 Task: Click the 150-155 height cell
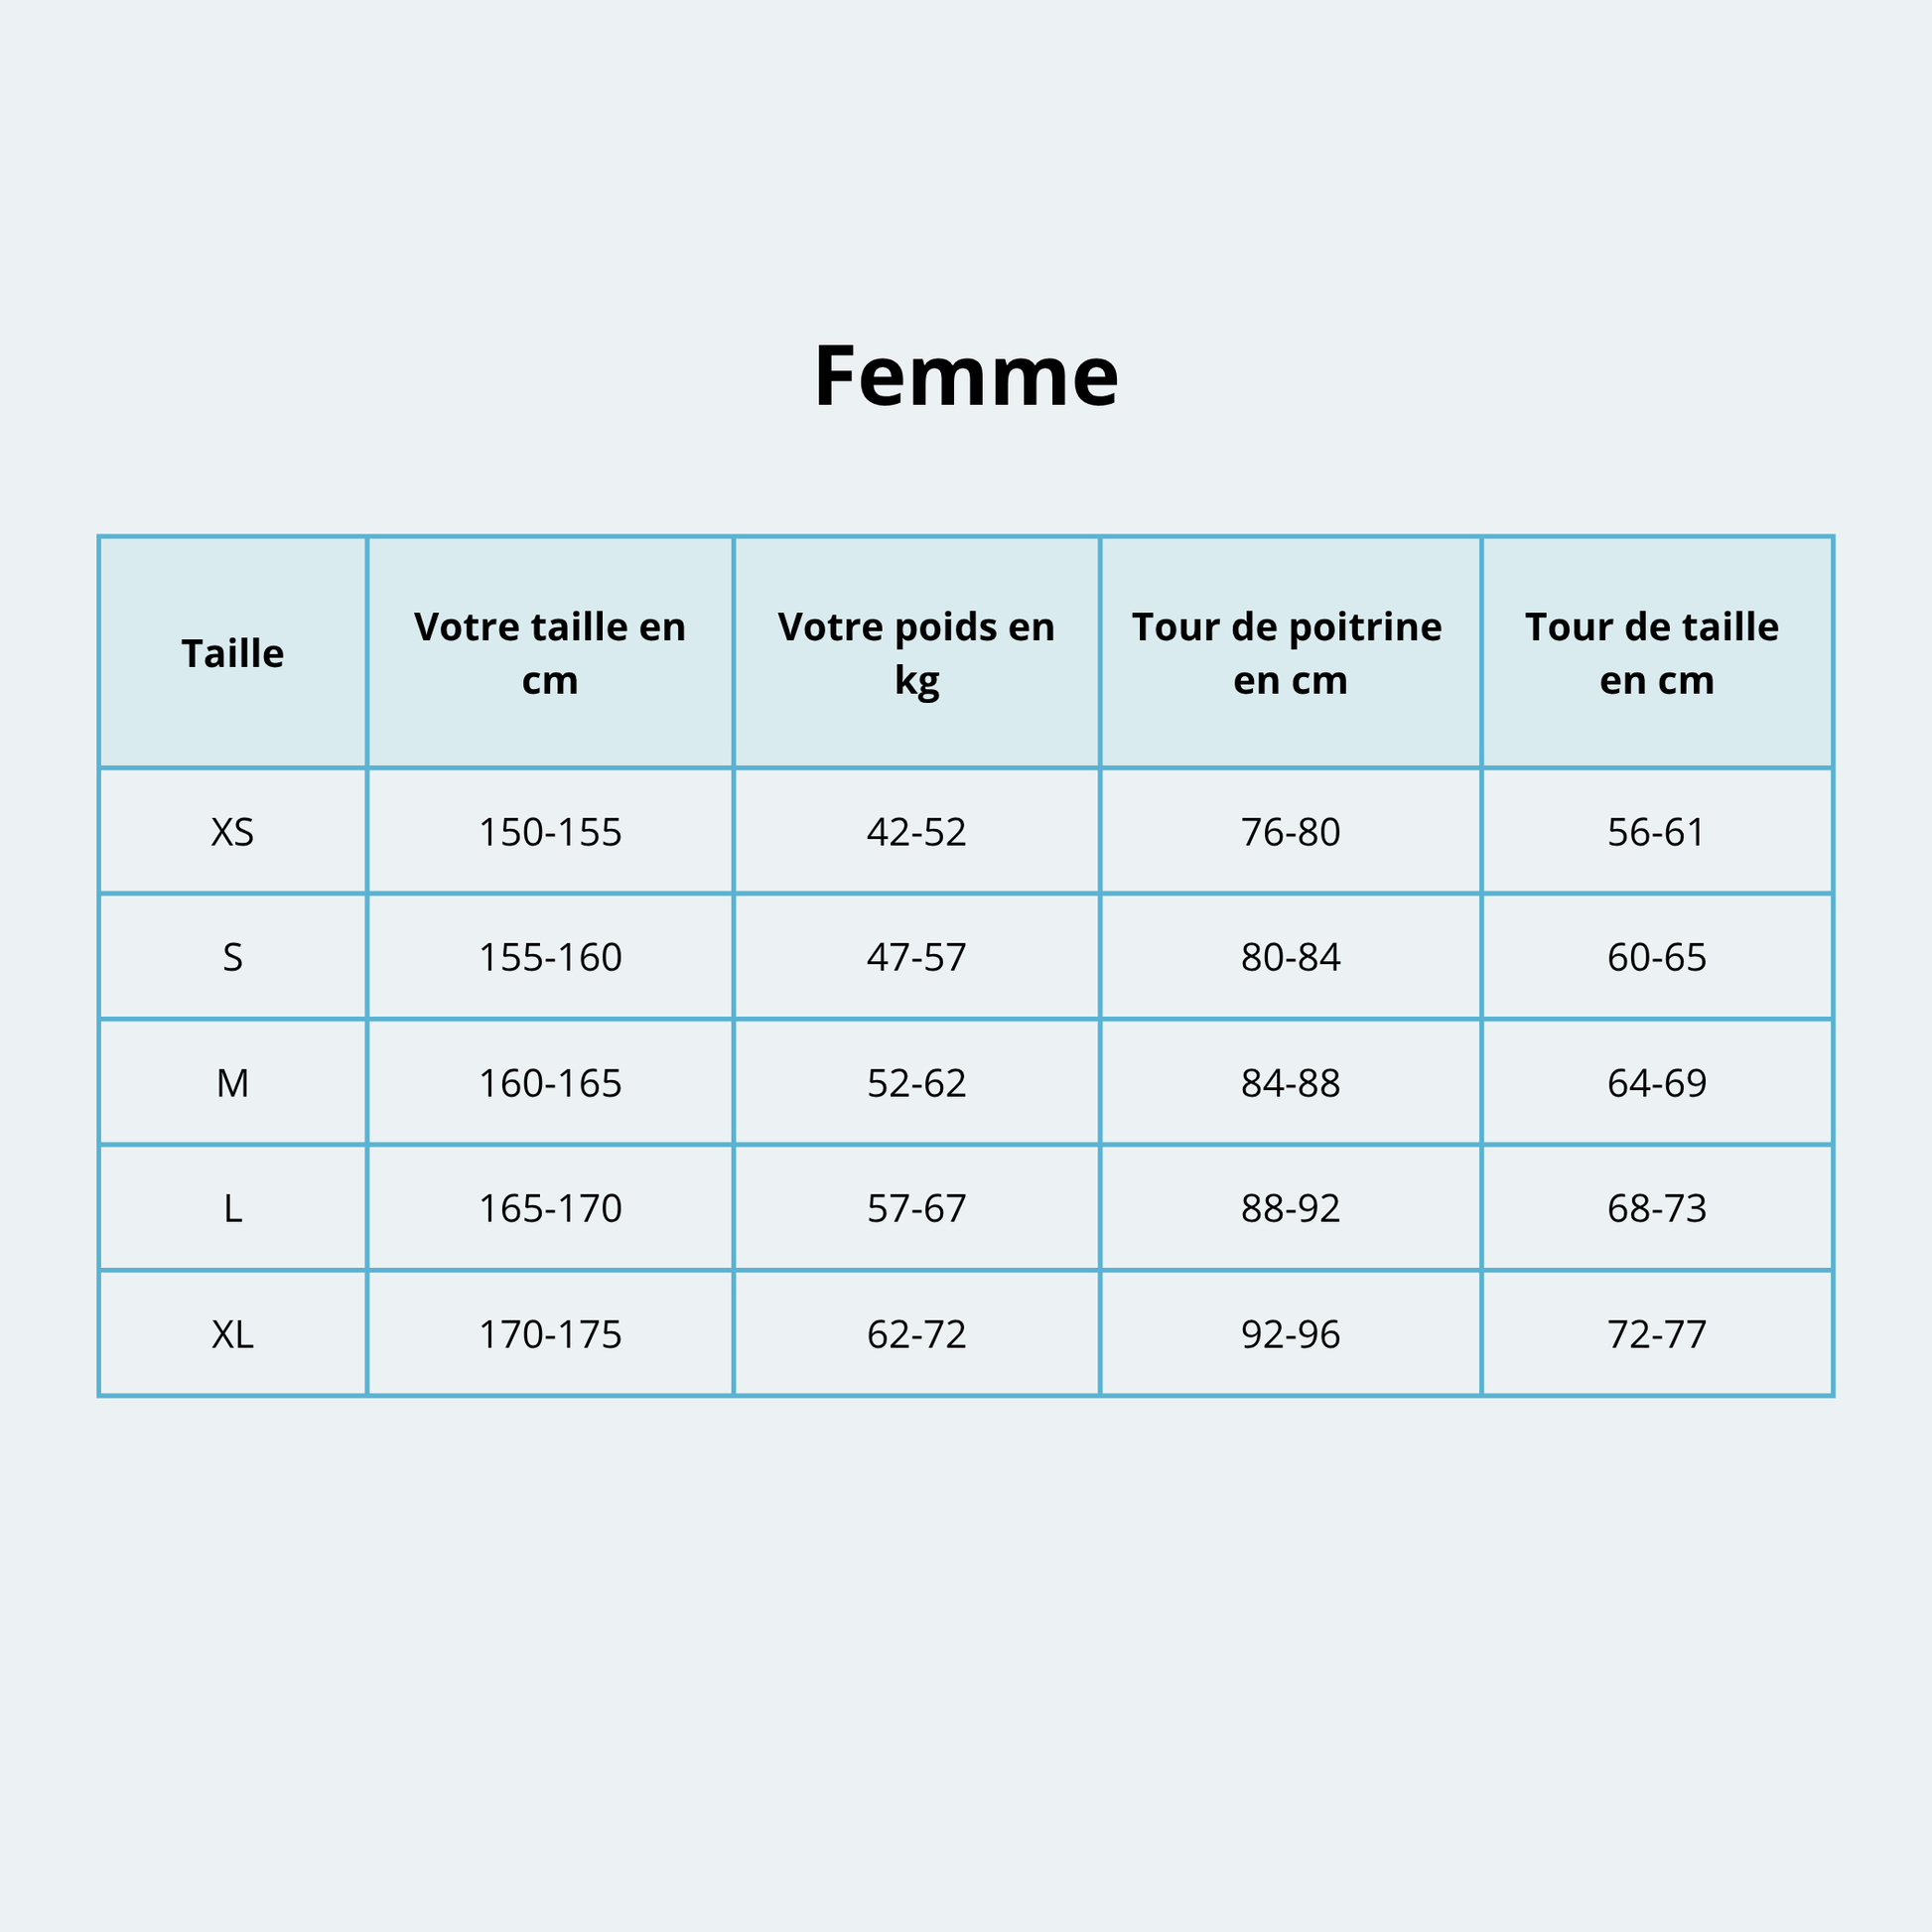pos(550,832)
